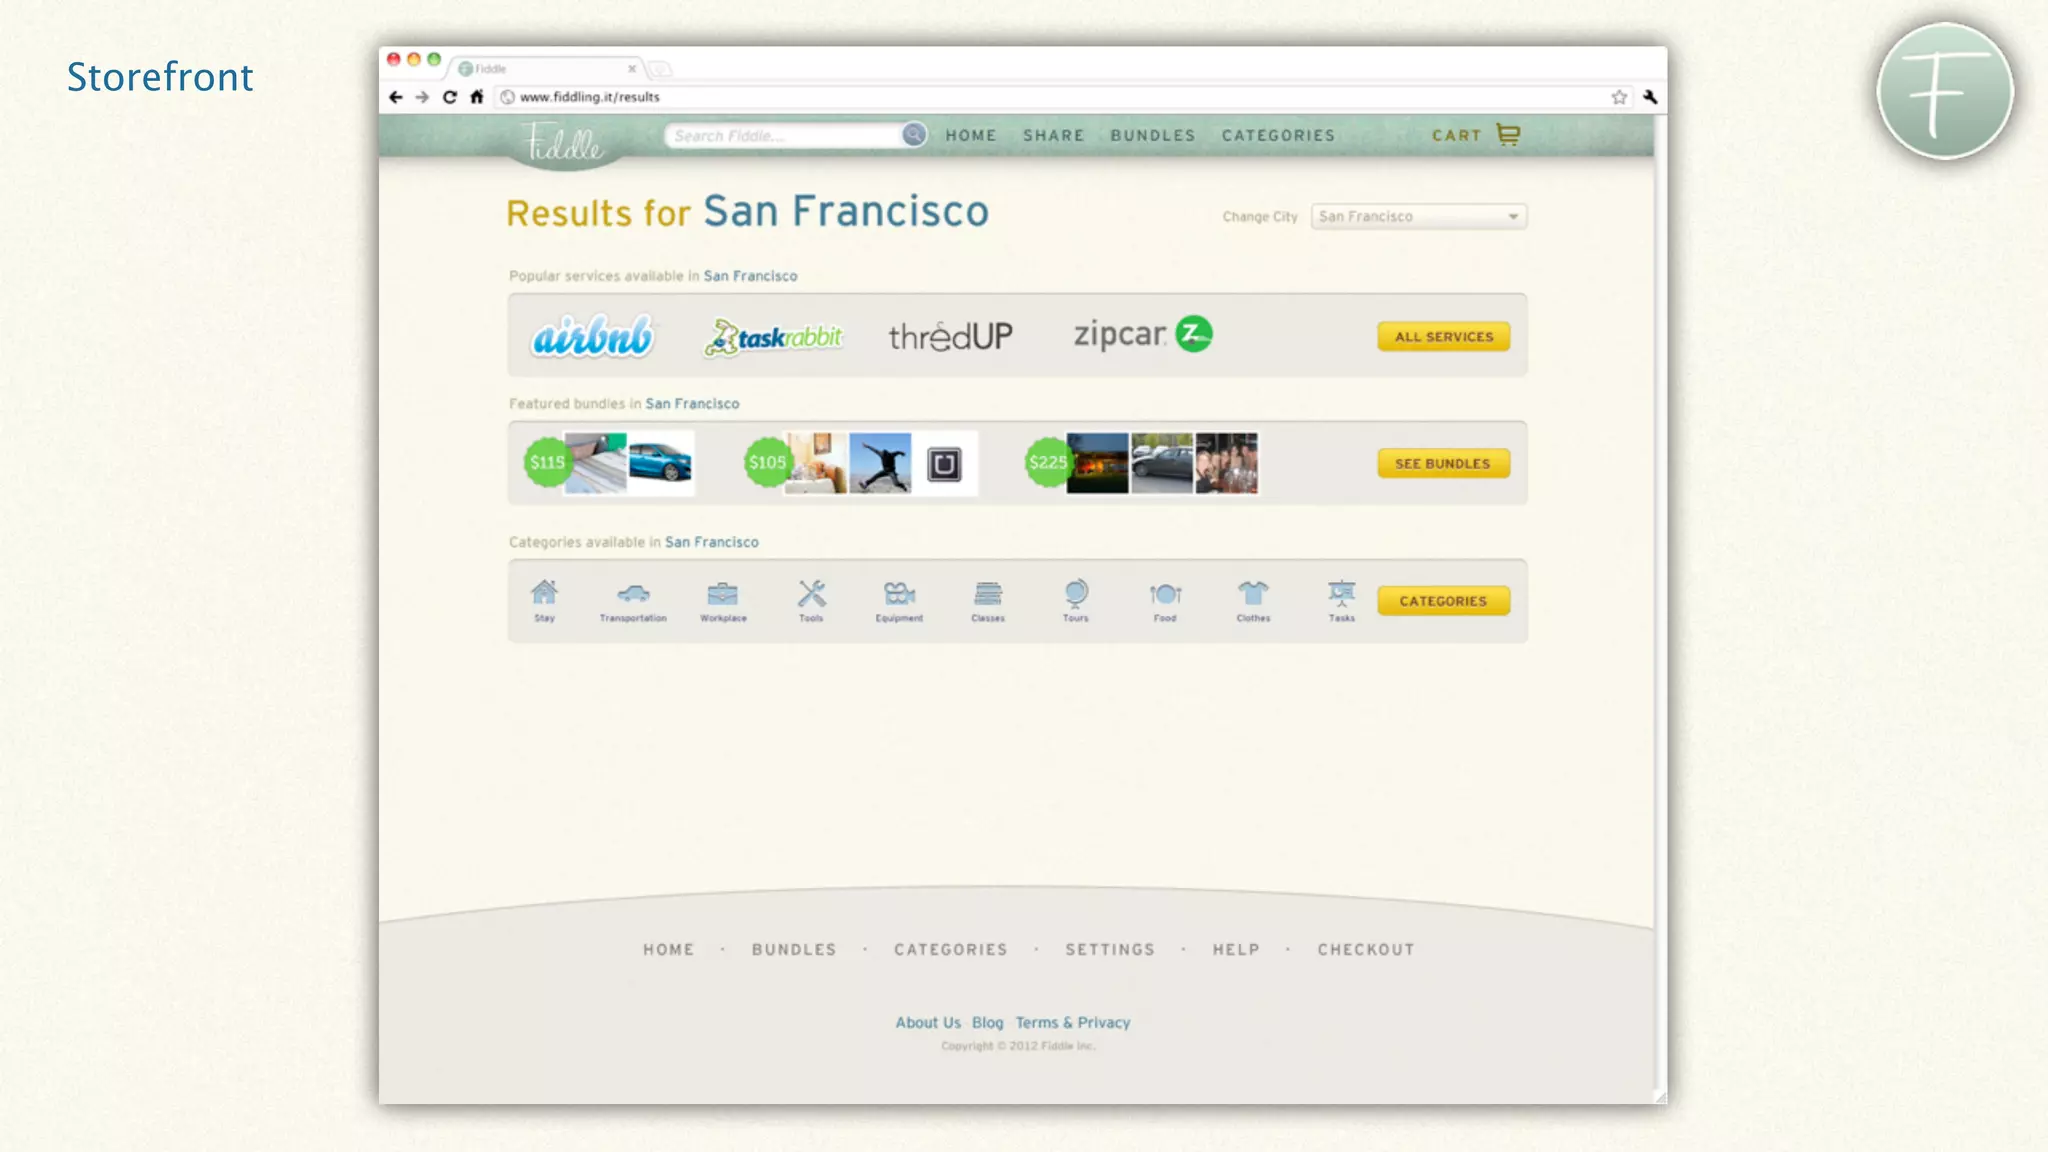Viewport: 2048px width, 1152px height.
Task: Click the SEE BUNDLES button
Action: click(x=1442, y=463)
